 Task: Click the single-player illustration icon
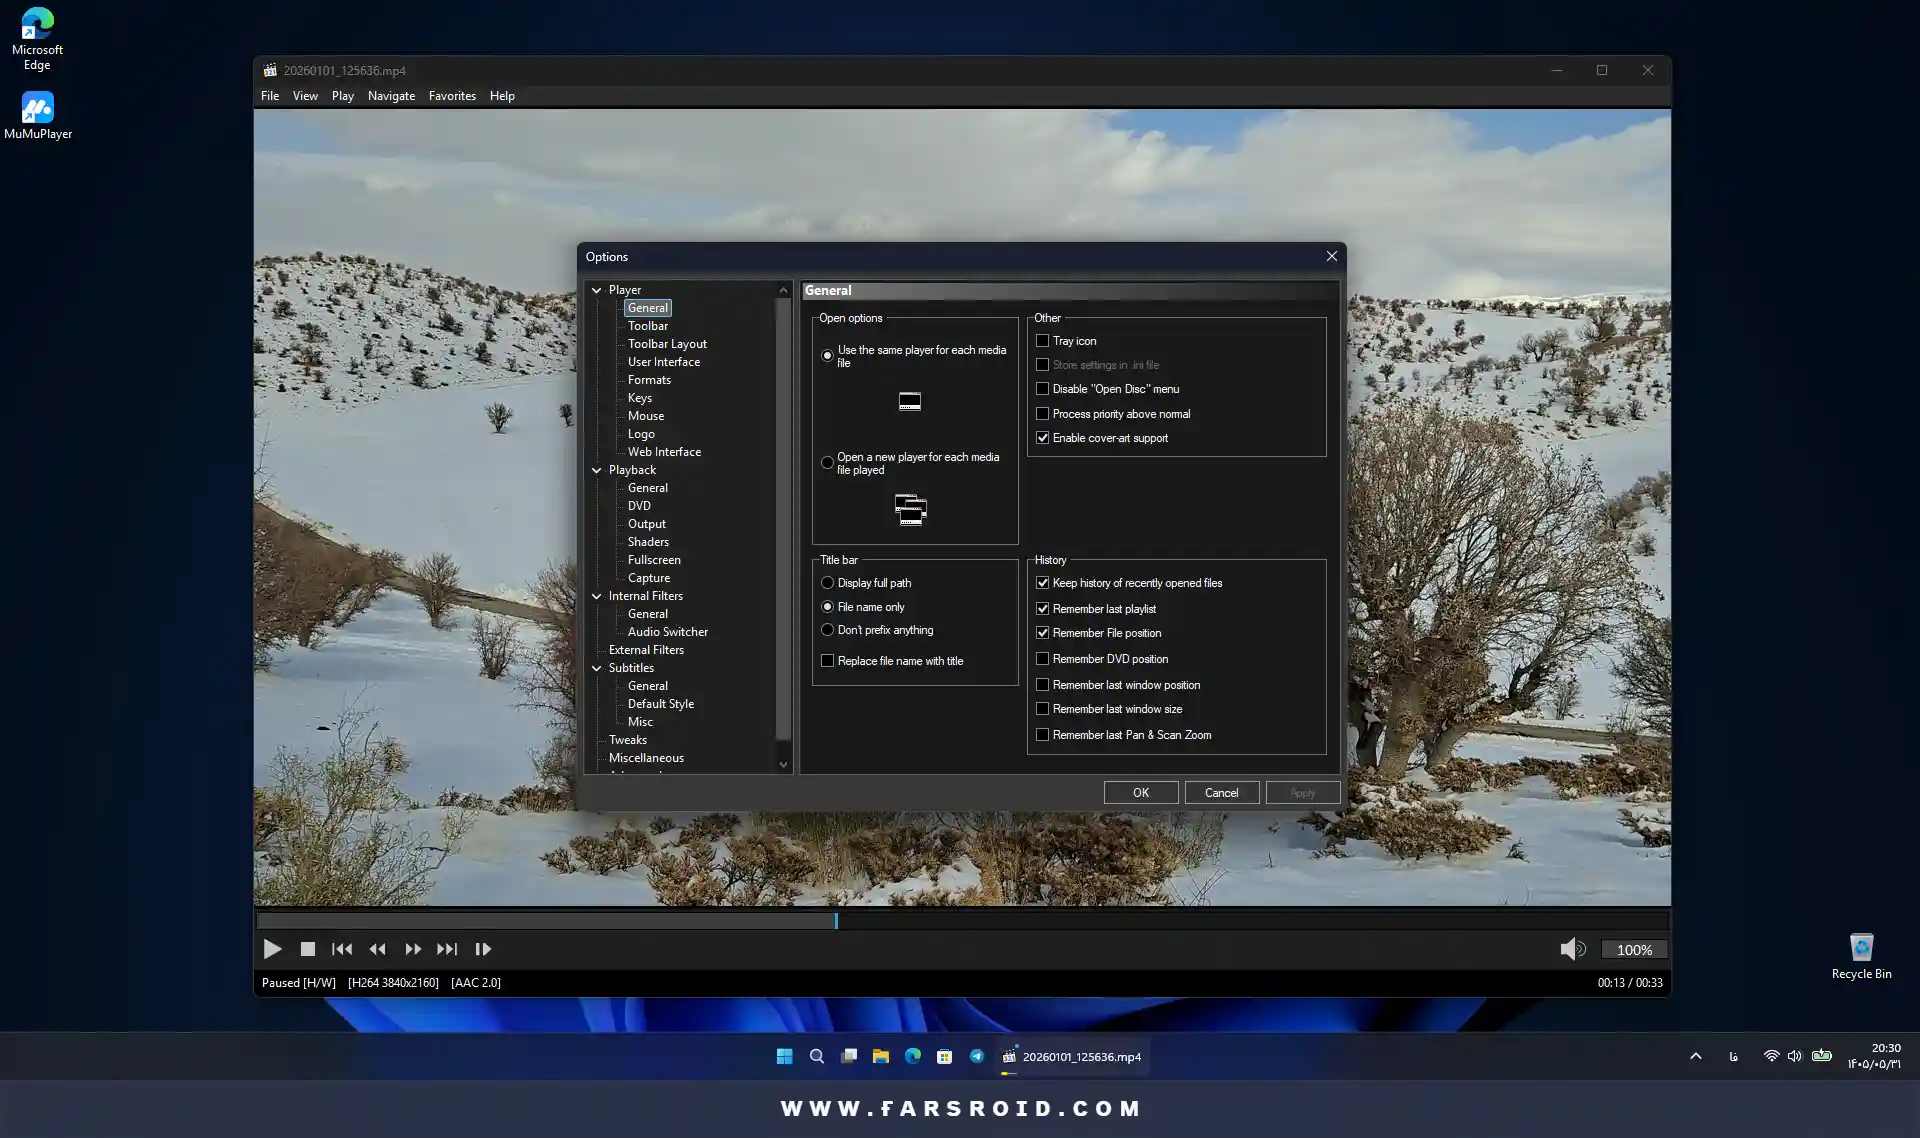[909, 401]
